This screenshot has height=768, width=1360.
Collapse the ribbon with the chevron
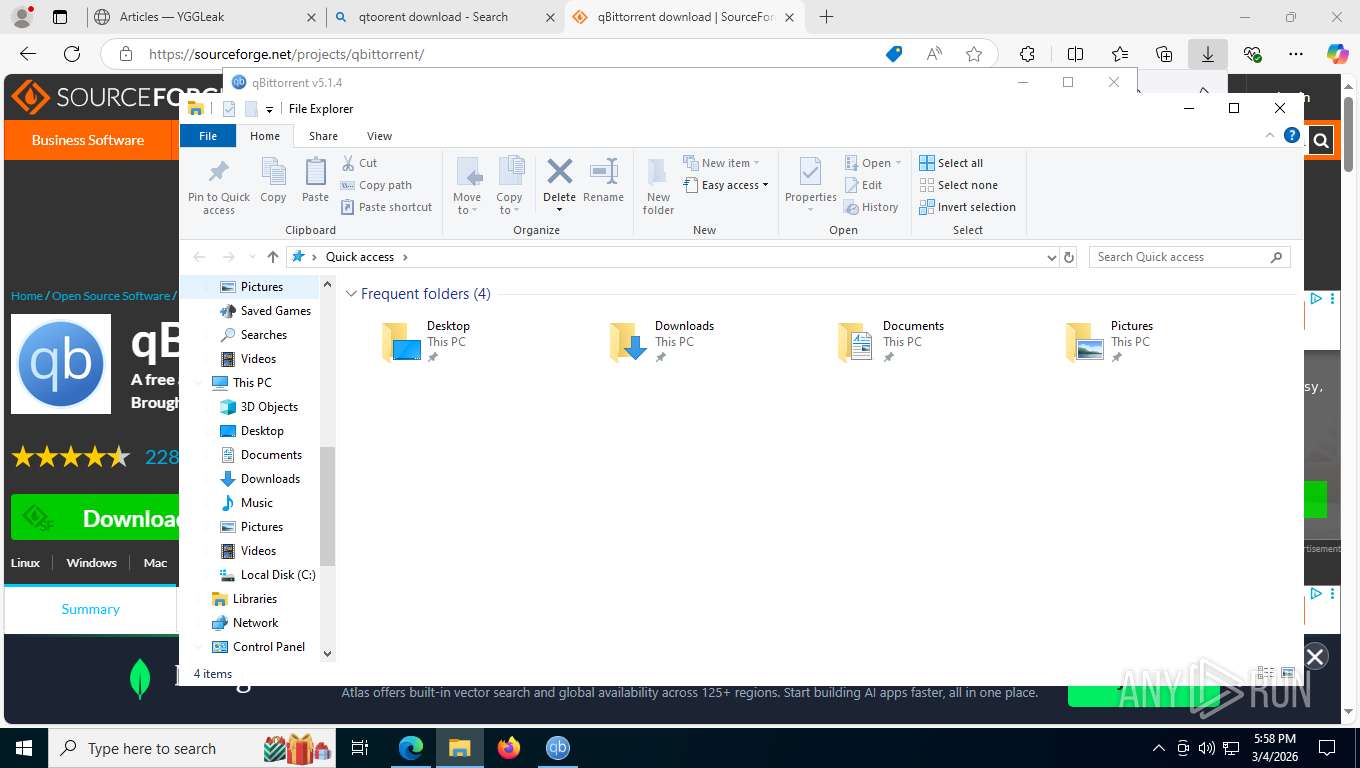pyautogui.click(x=1270, y=136)
